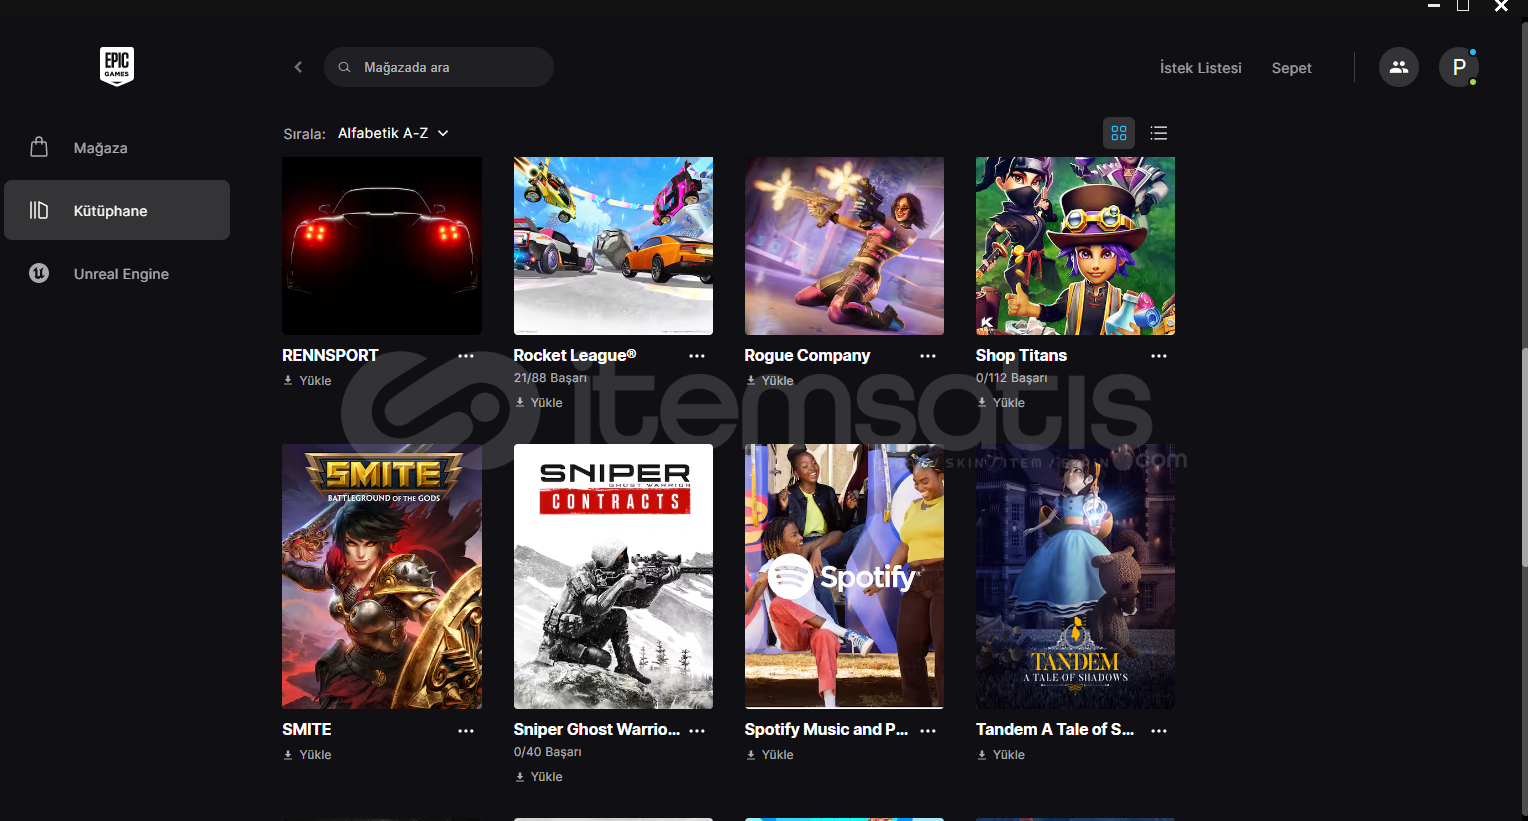Open SMITE more options menu
The image size is (1528, 821).
pyautogui.click(x=466, y=731)
